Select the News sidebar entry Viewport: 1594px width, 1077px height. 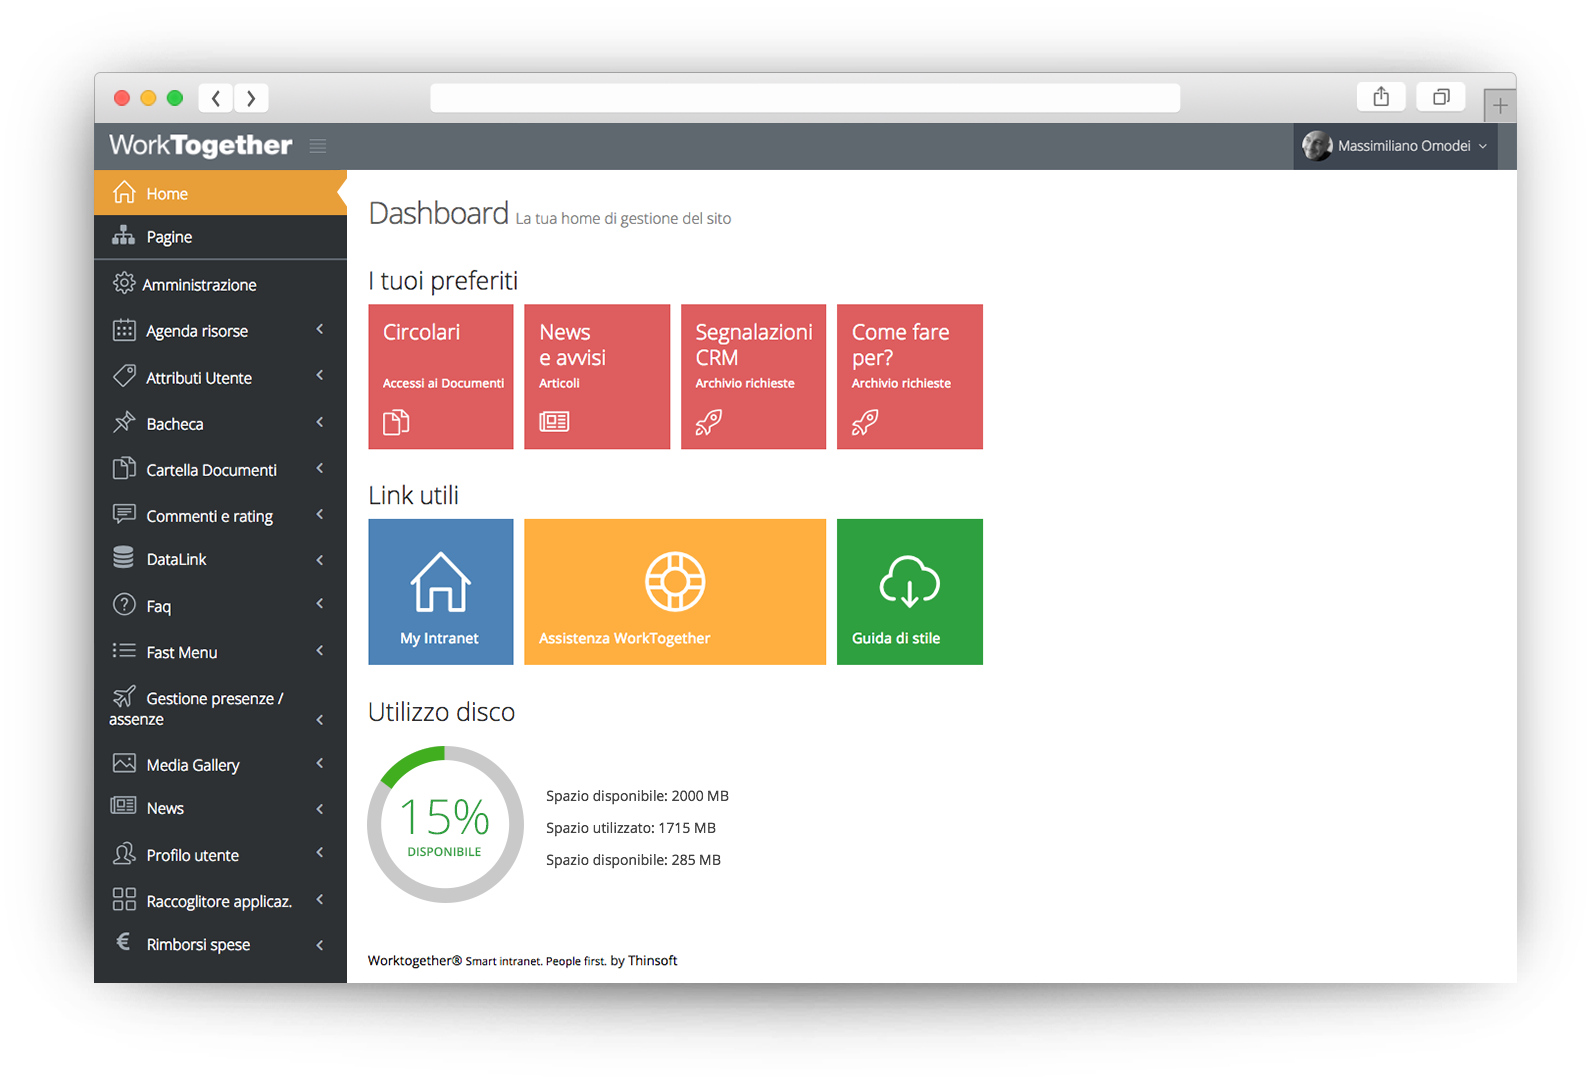point(220,808)
